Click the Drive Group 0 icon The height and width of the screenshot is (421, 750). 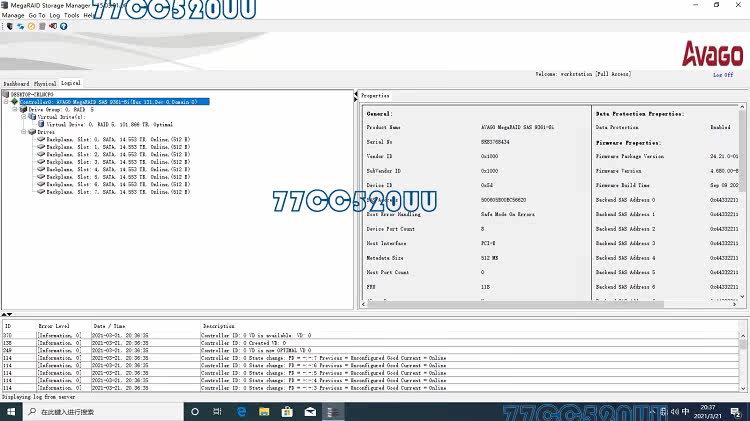pos(23,109)
